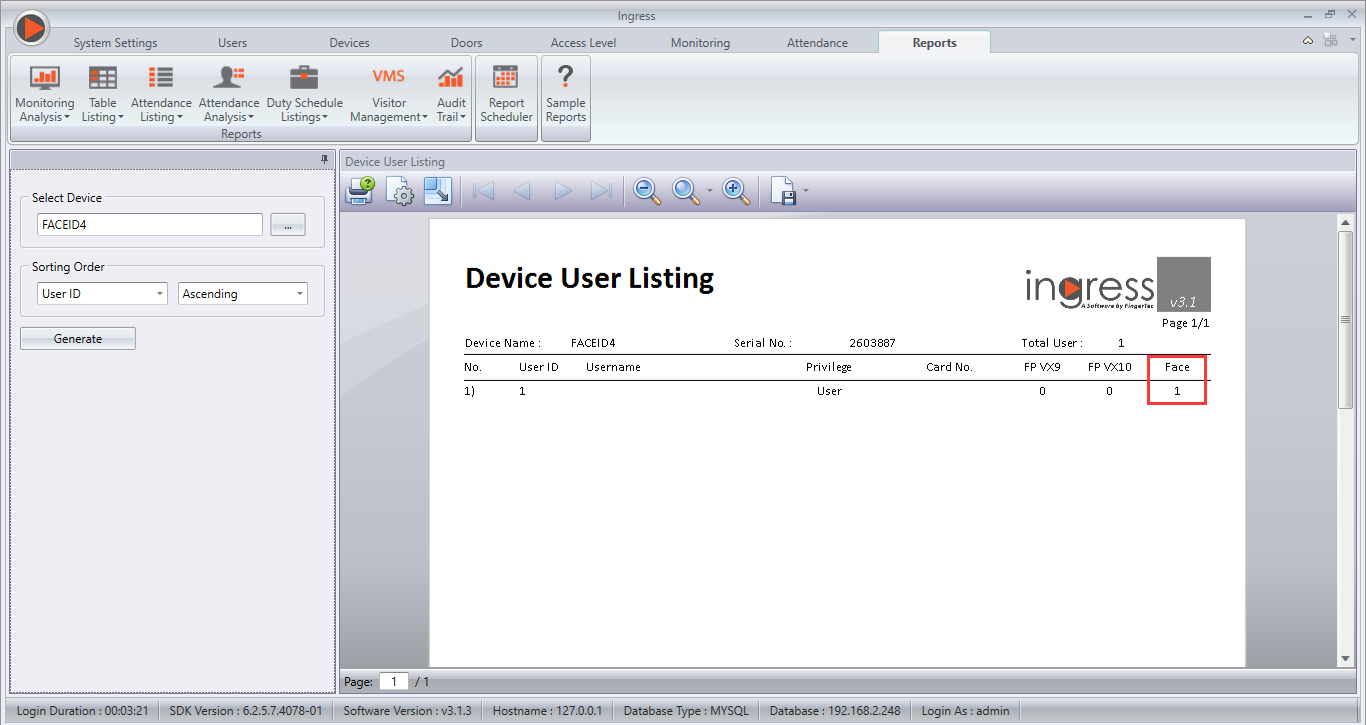
Task: Go to next report page
Action: 563,190
